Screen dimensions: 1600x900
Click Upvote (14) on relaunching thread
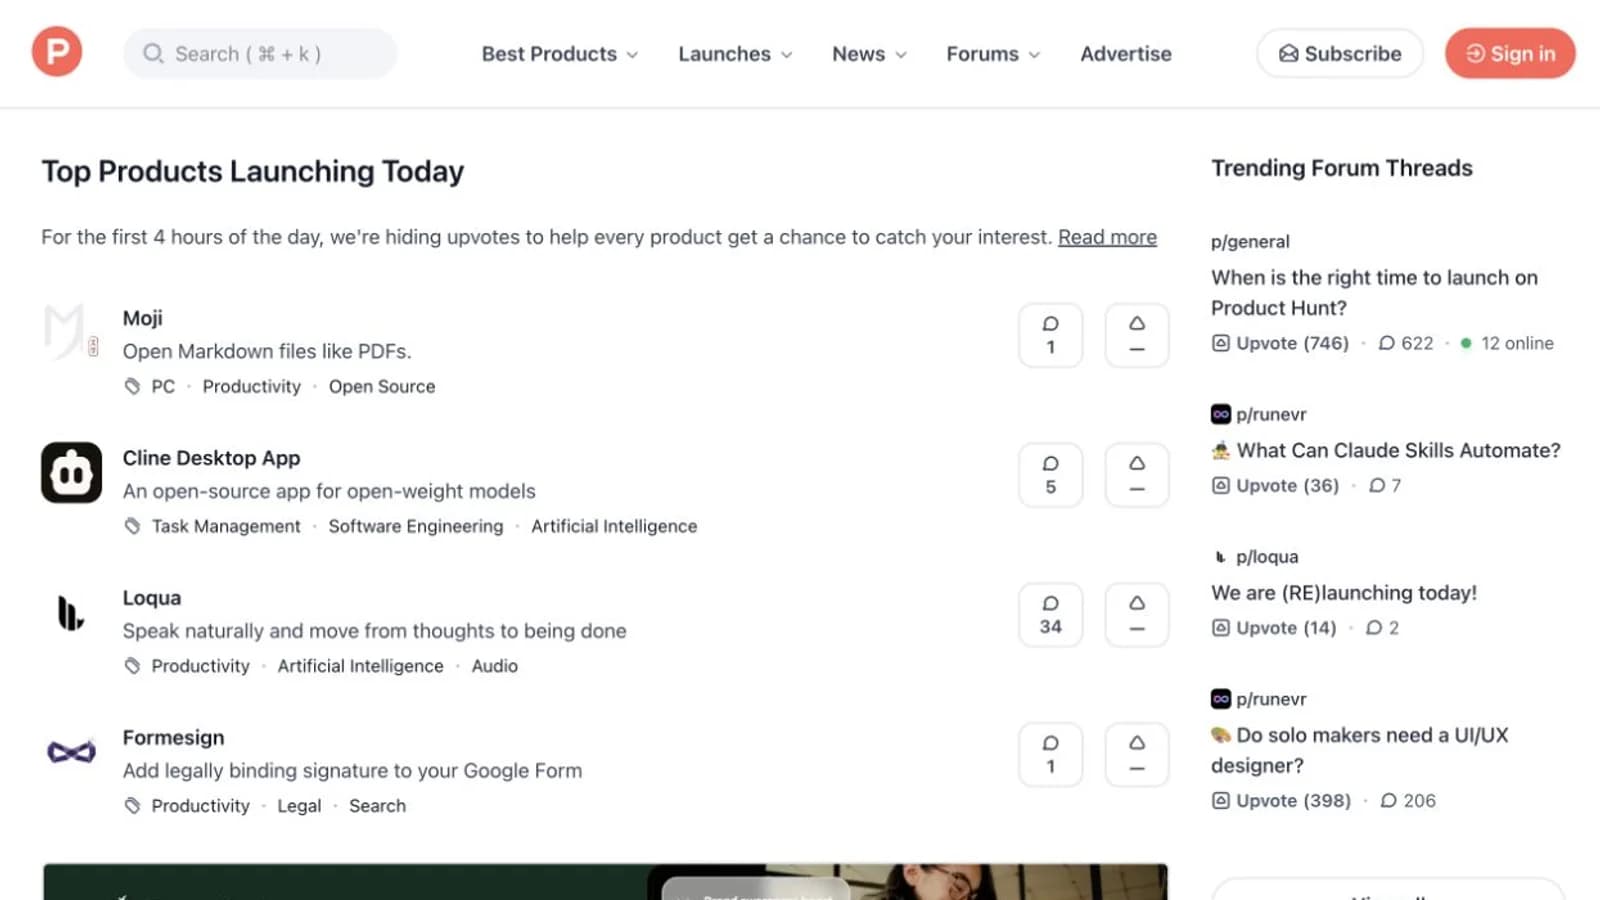tap(1274, 628)
